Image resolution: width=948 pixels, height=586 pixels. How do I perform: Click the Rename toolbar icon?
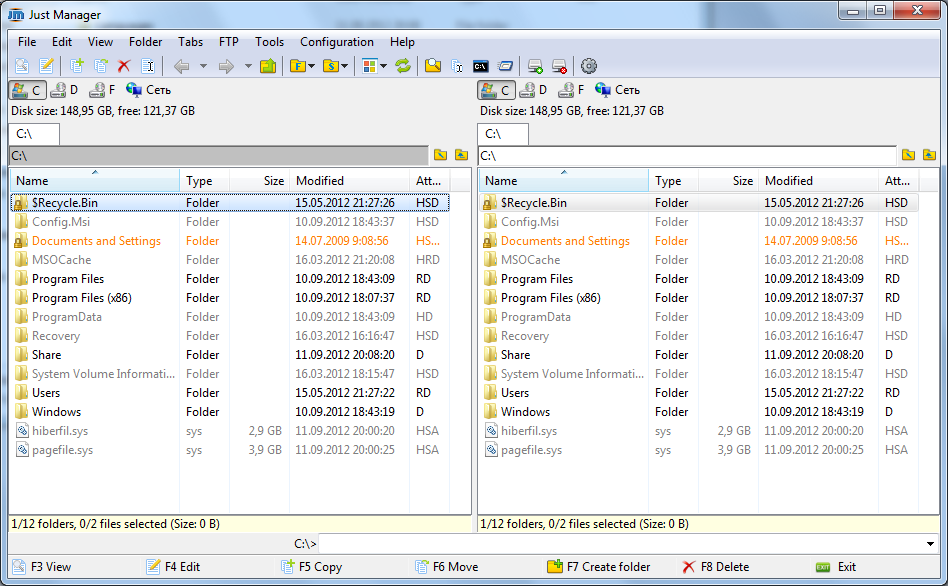click(148, 65)
